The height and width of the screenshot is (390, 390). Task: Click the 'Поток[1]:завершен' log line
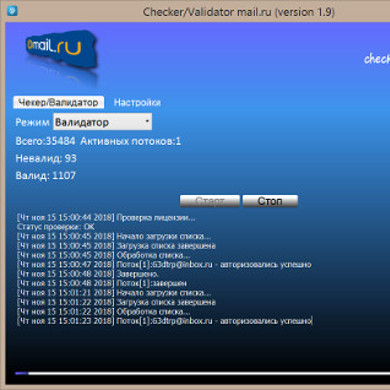102,283
